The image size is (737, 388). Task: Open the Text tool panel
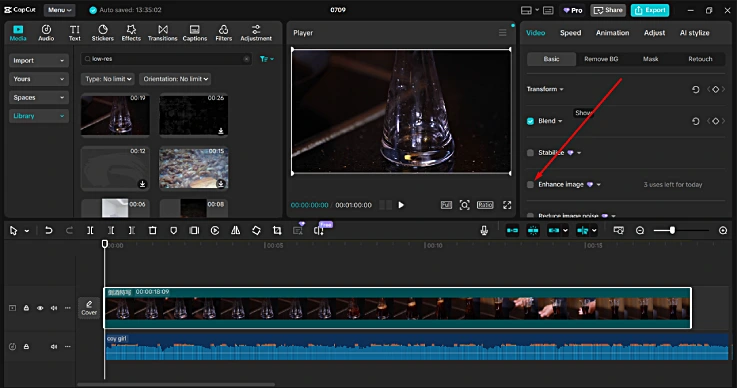click(75, 33)
